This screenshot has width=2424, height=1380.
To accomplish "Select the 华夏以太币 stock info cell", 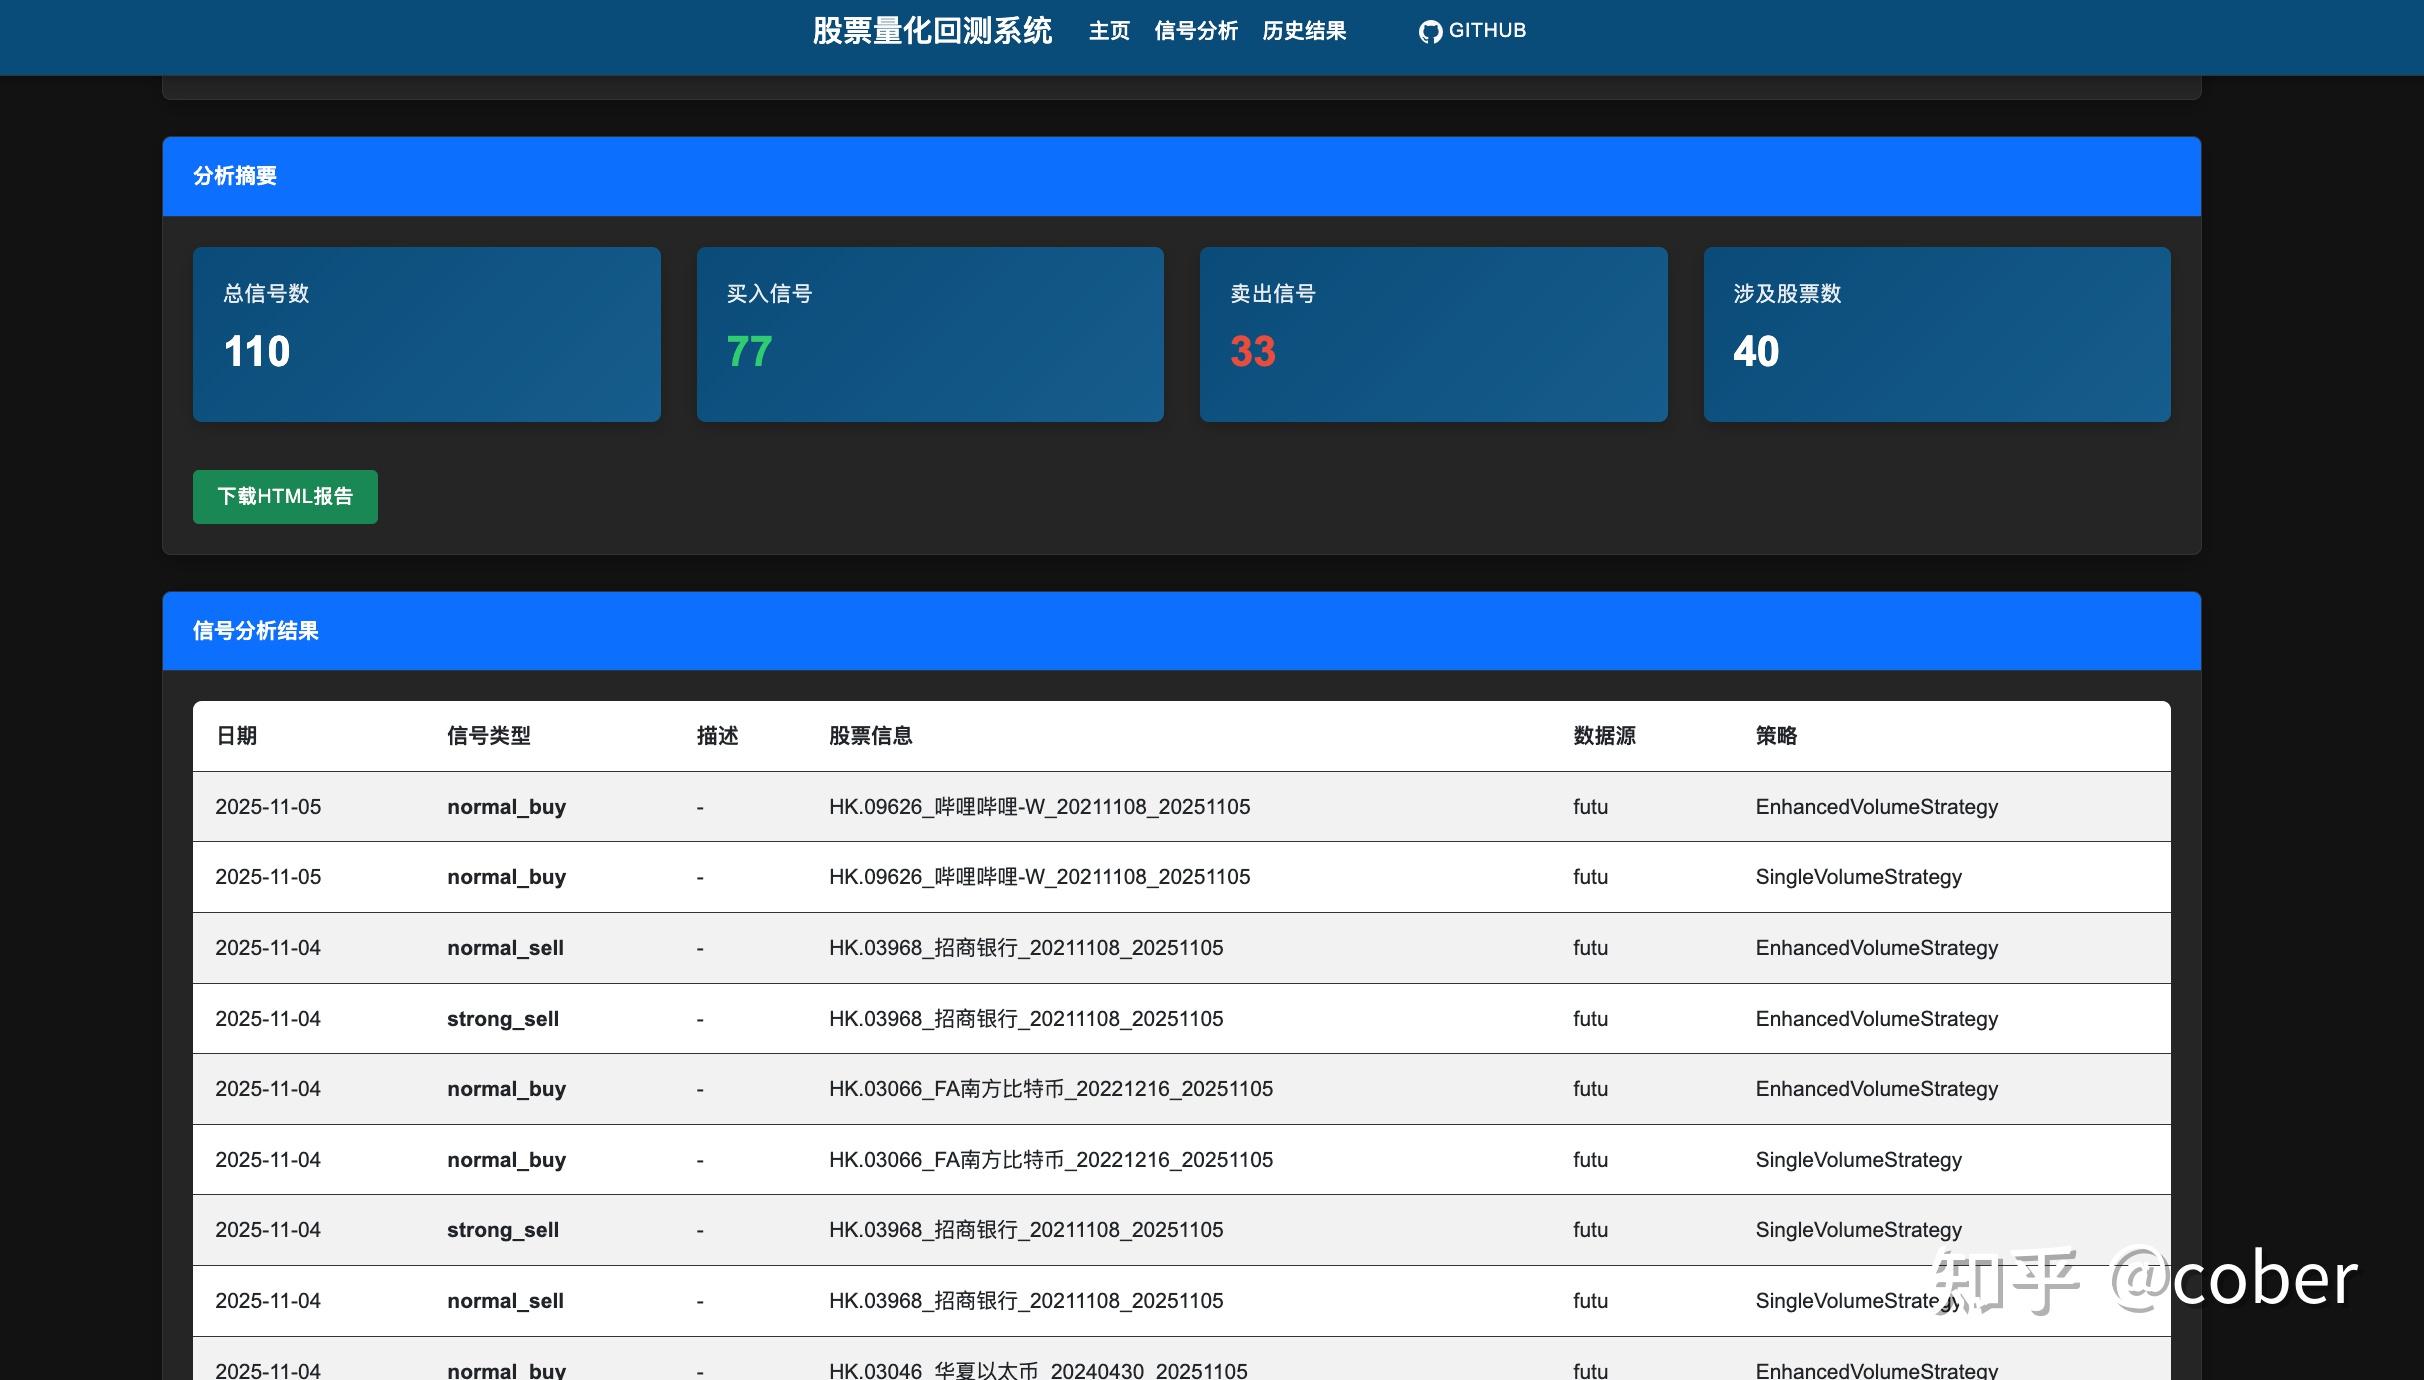I will pyautogui.click(x=1038, y=1369).
